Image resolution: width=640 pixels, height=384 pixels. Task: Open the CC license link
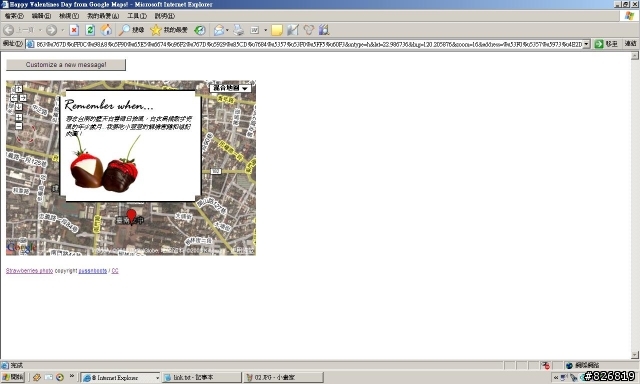click(115, 271)
